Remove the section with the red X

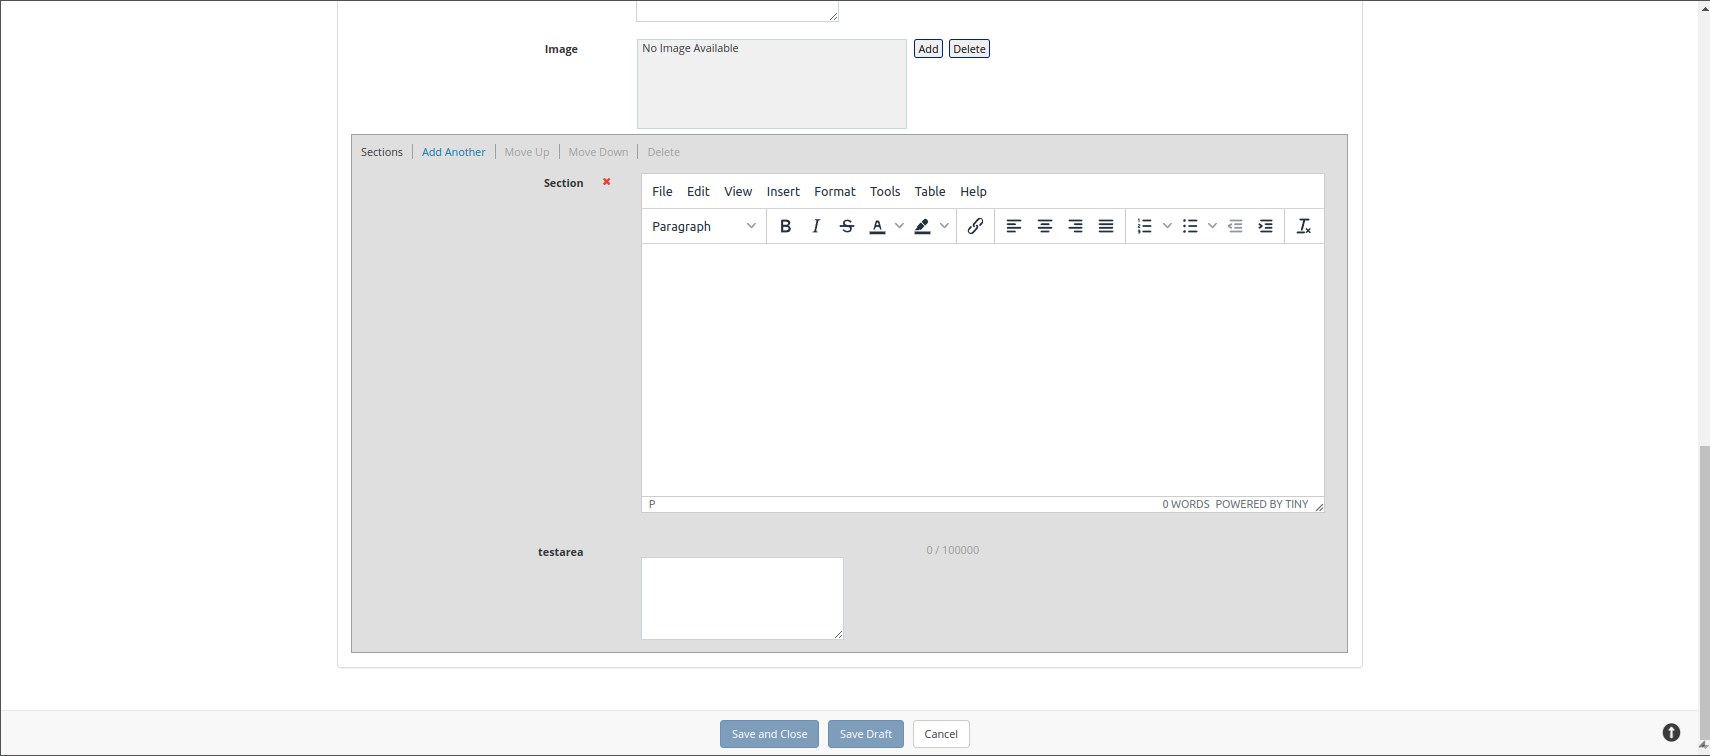click(x=606, y=182)
